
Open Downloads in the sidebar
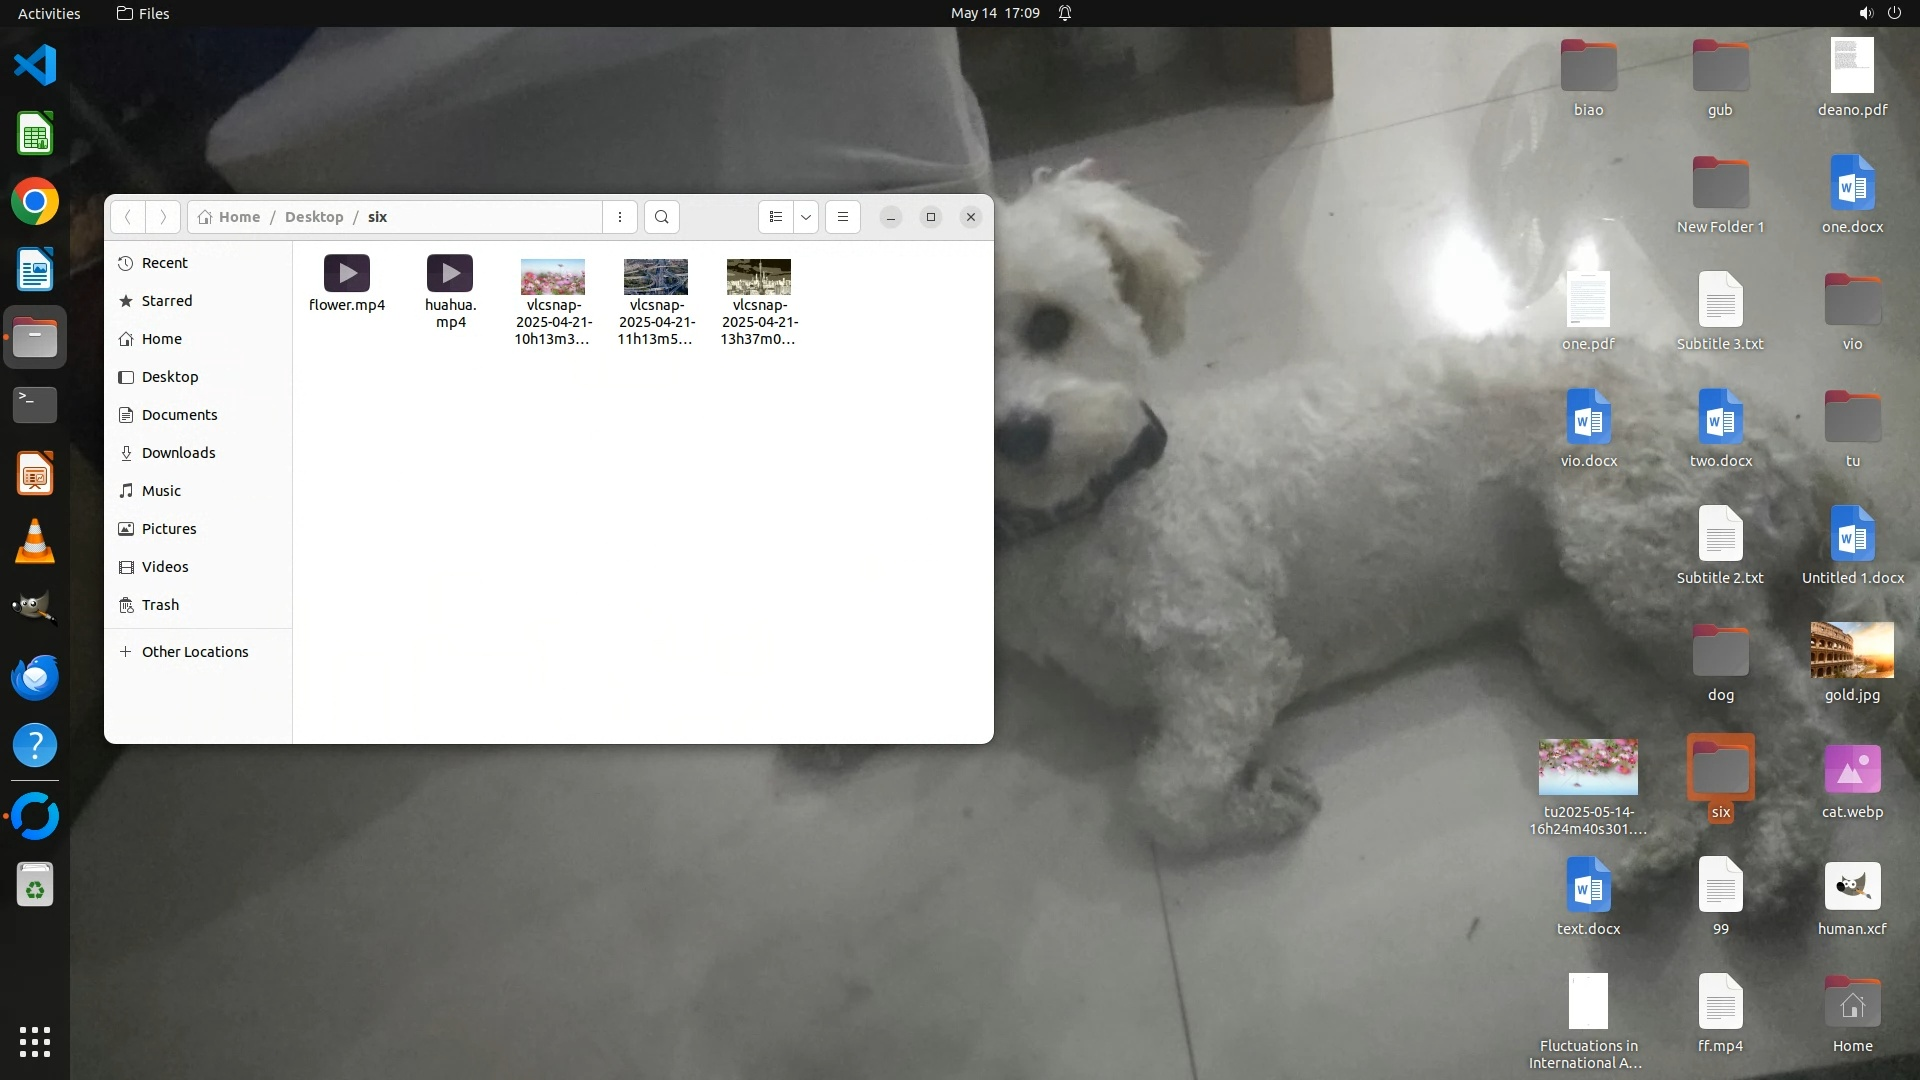click(x=178, y=453)
